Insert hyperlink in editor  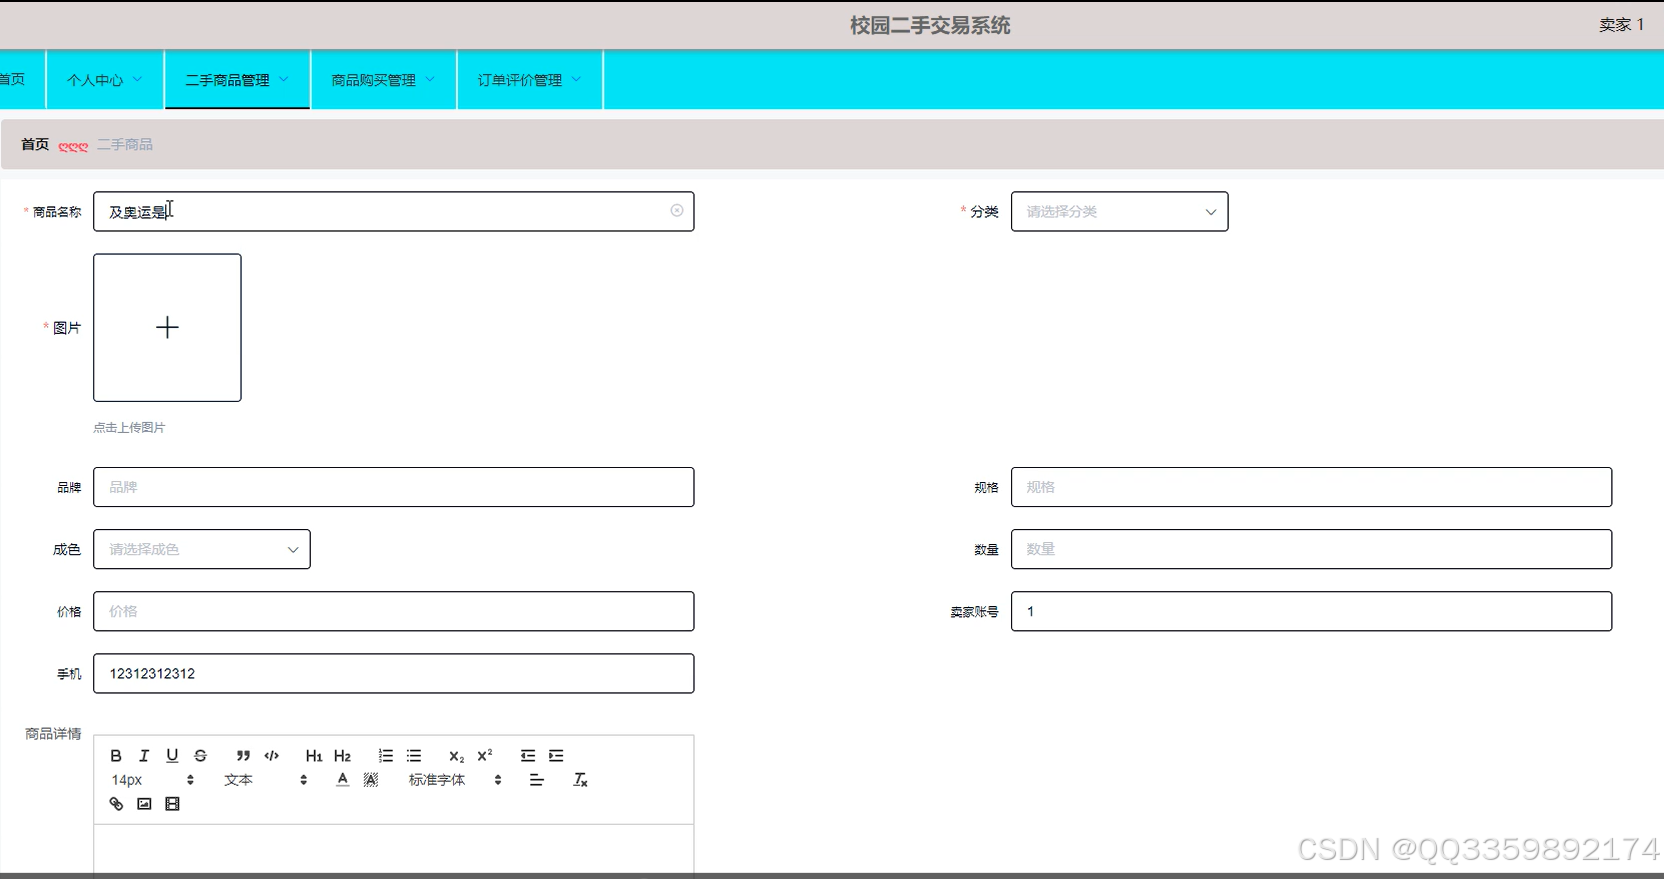(x=116, y=804)
